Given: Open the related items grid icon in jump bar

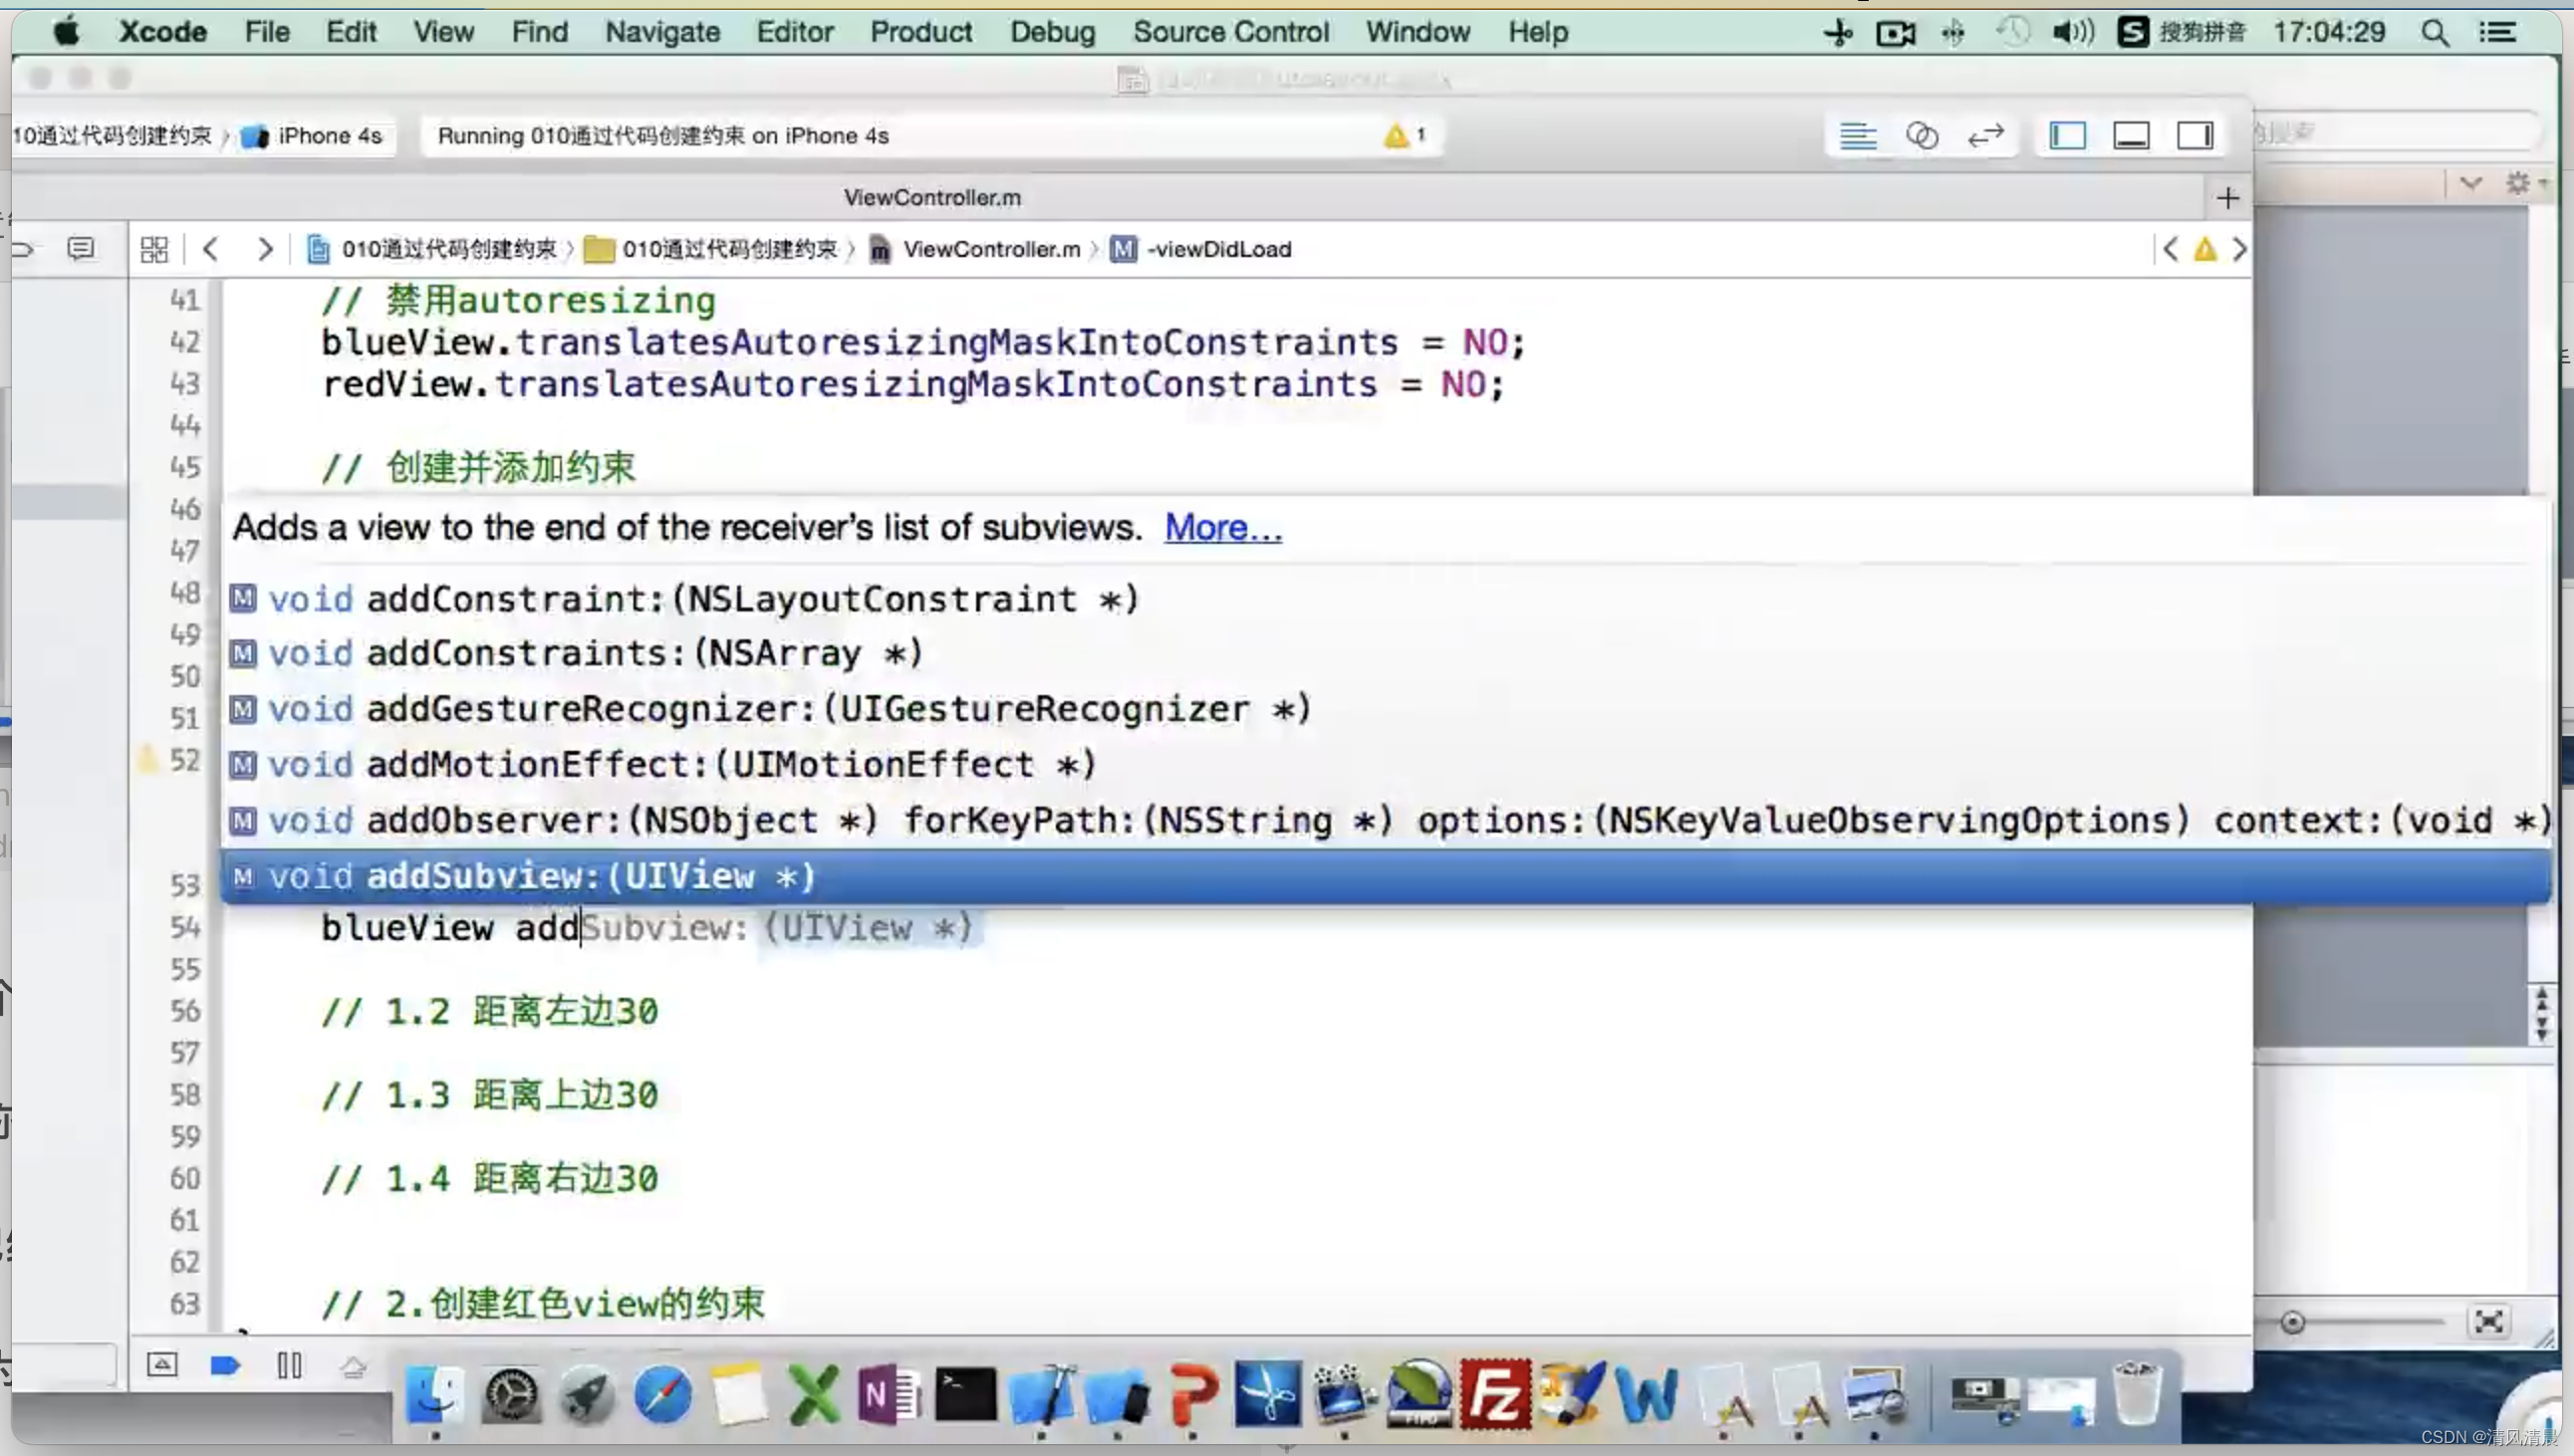Looking at the screenshot, I should [154, 249].
